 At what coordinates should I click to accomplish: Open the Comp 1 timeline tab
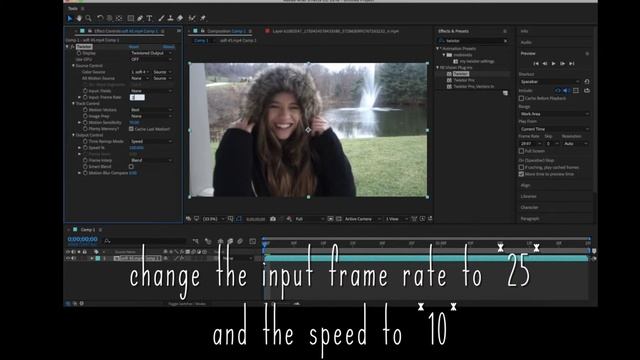[87, 230]
